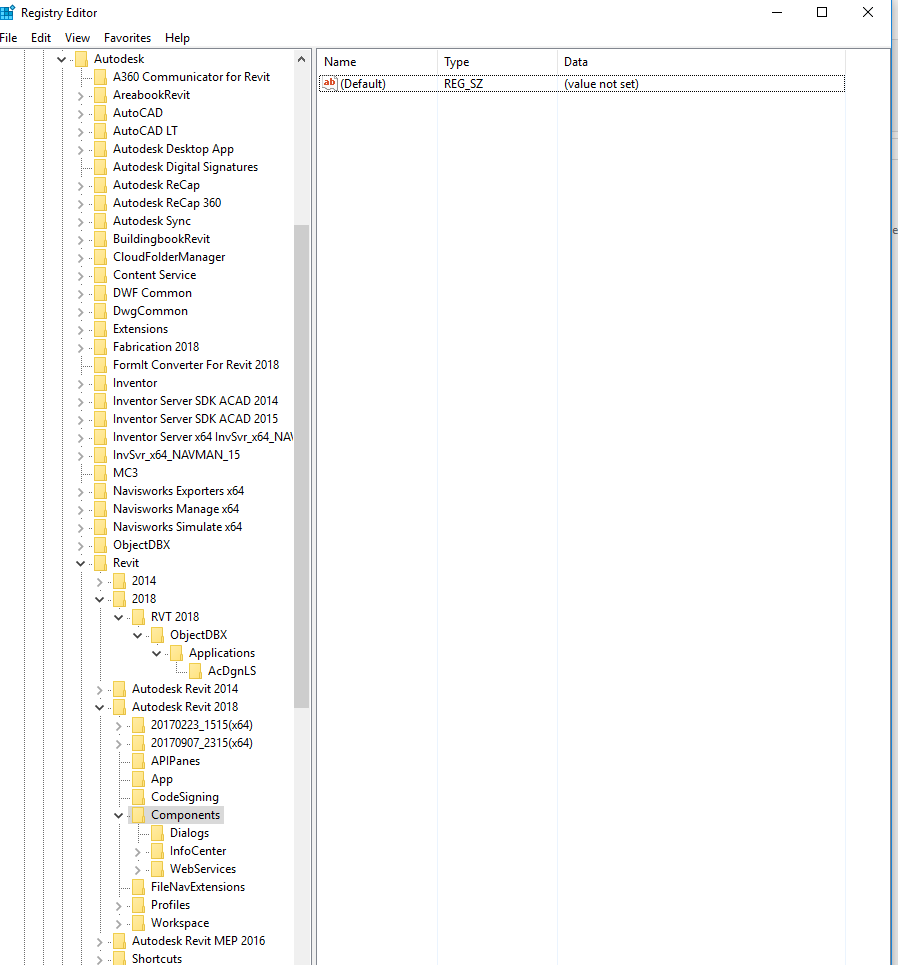This screenshot has width=898, height=965.
Task: Select the App key
Action: (162, 780)
